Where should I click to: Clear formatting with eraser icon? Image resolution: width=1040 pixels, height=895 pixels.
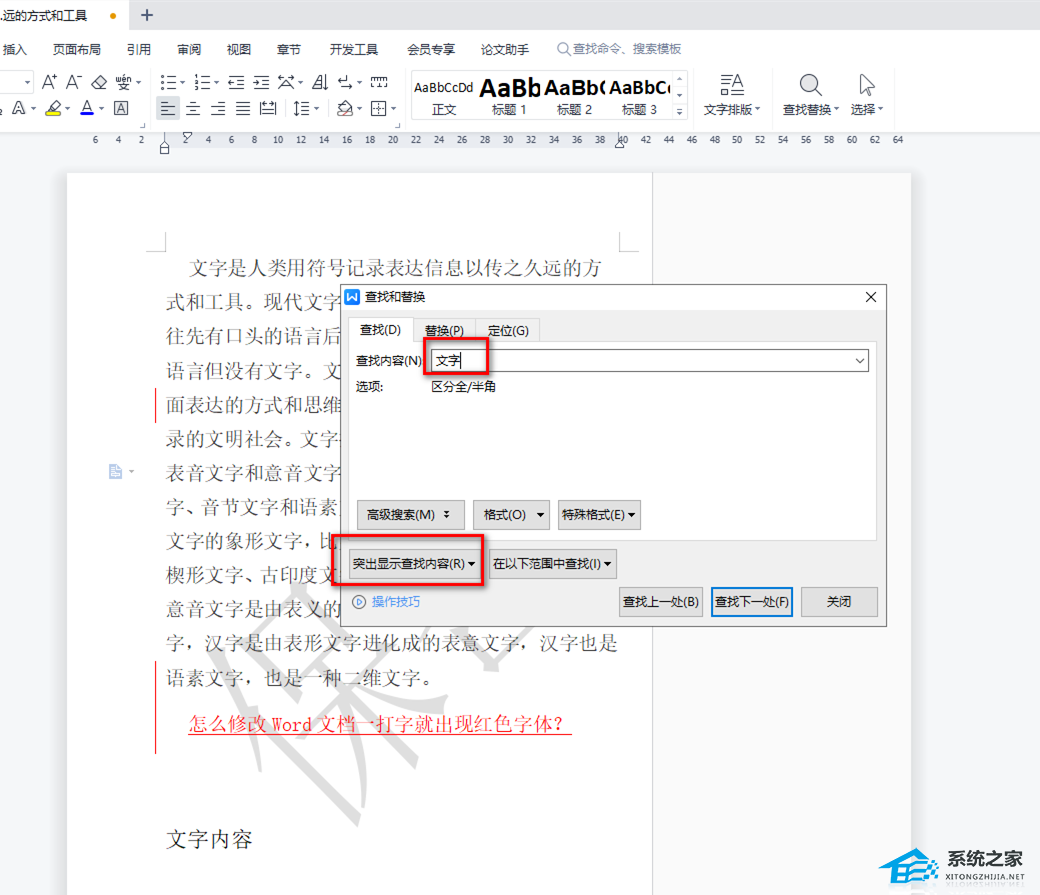click(x=99, y=82)
